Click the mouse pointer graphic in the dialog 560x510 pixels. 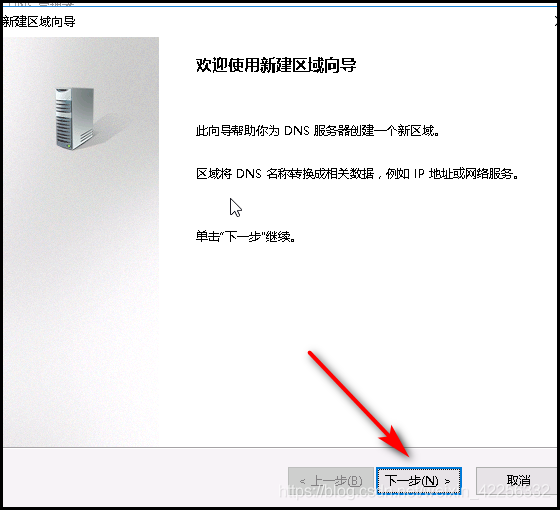tap(235, 208)
